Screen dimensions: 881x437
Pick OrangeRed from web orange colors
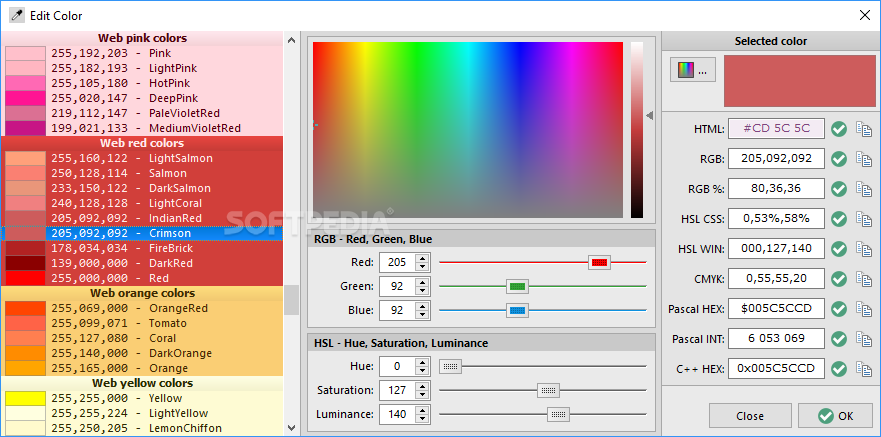pyautogui.click(x=142, y=308)
